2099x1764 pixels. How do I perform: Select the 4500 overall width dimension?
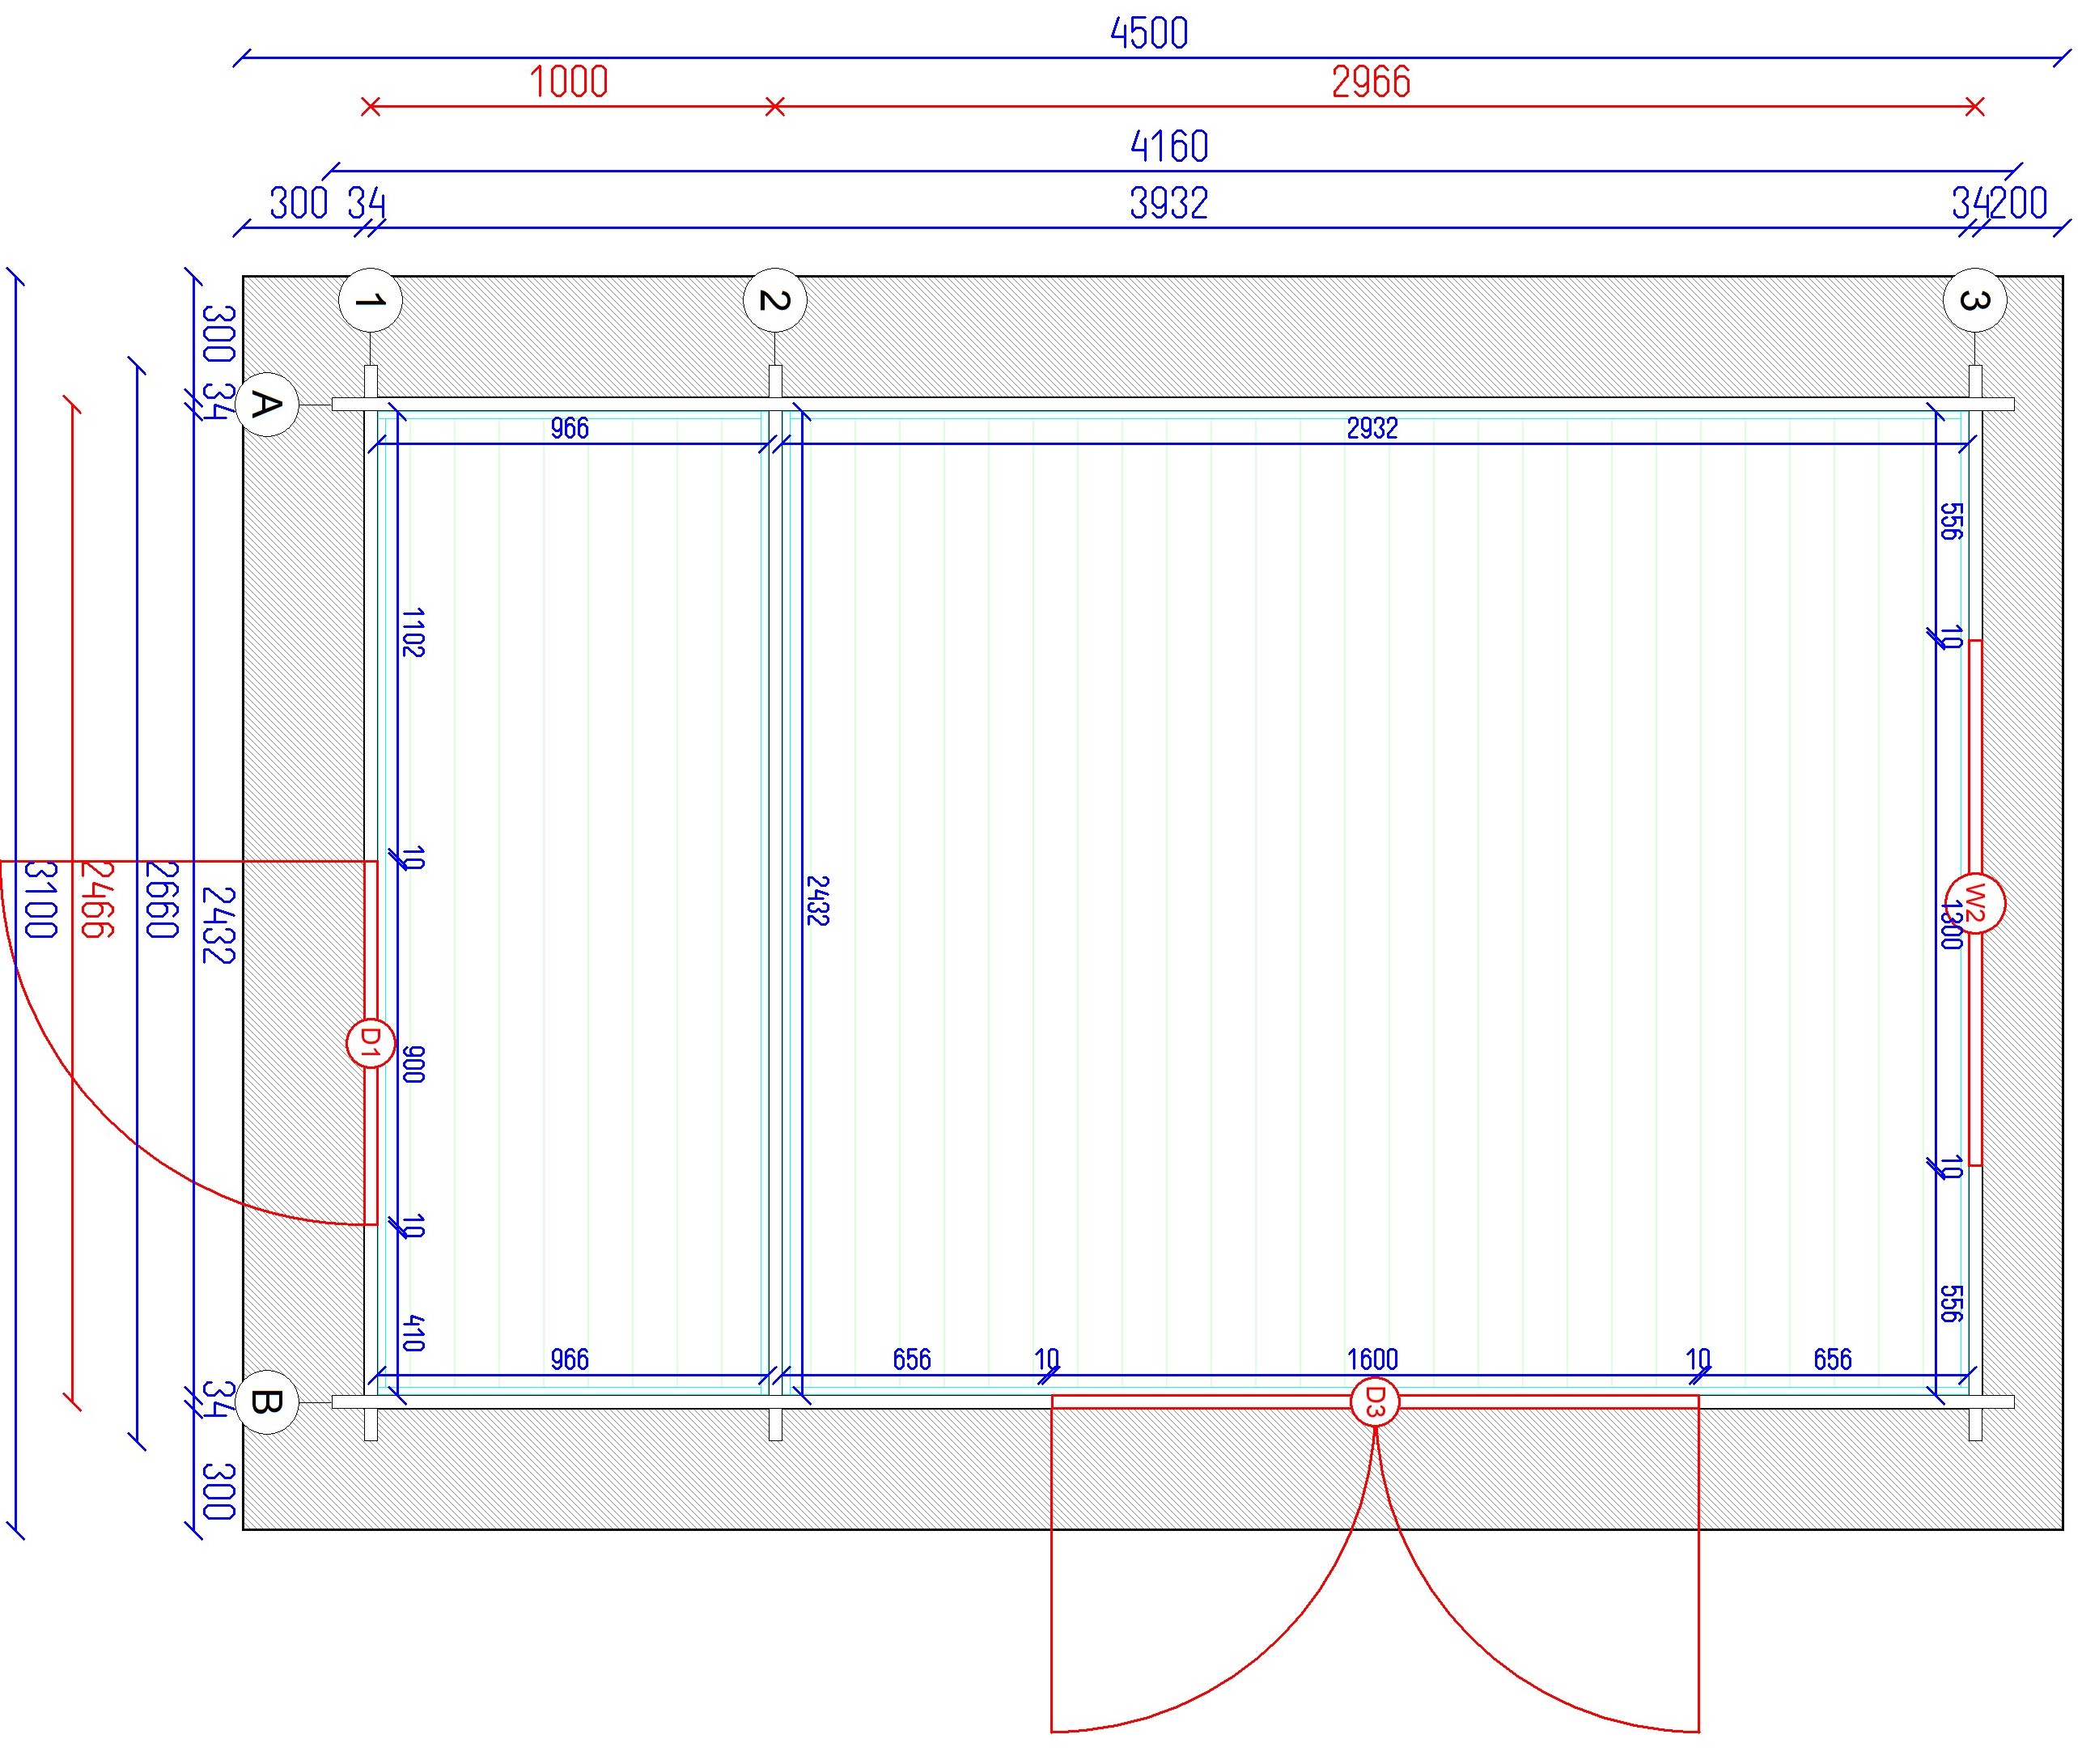[x=1149, y=34]
